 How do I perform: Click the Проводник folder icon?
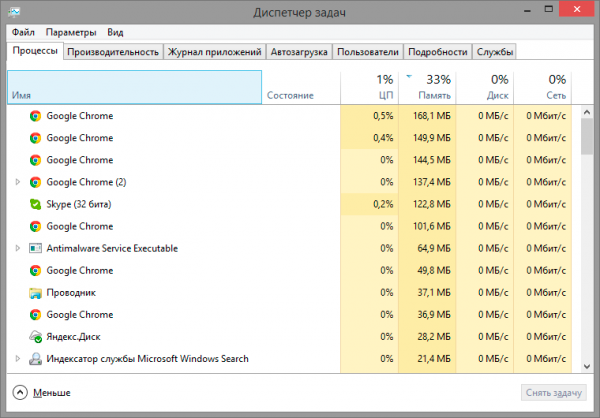click(x=35, y=293)
